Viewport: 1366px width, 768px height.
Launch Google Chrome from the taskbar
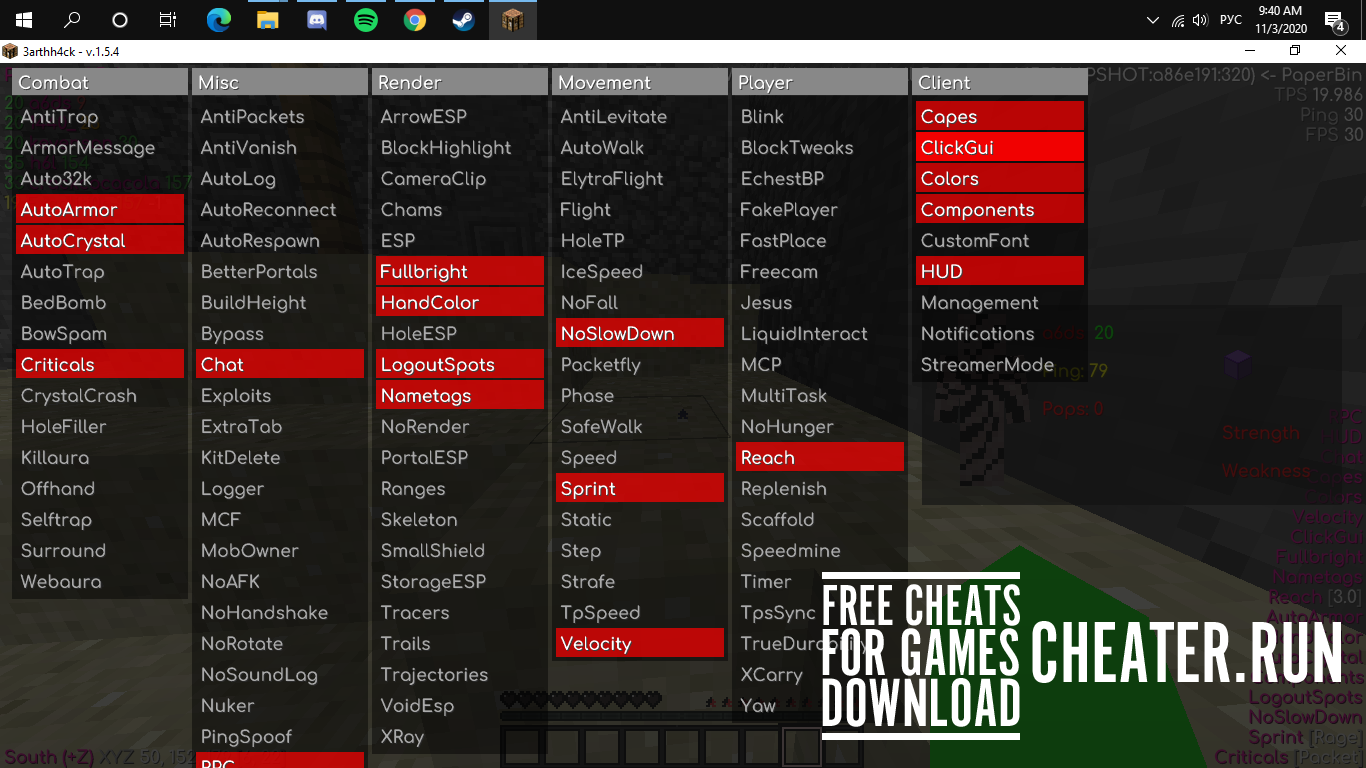[x=415, y=19]
